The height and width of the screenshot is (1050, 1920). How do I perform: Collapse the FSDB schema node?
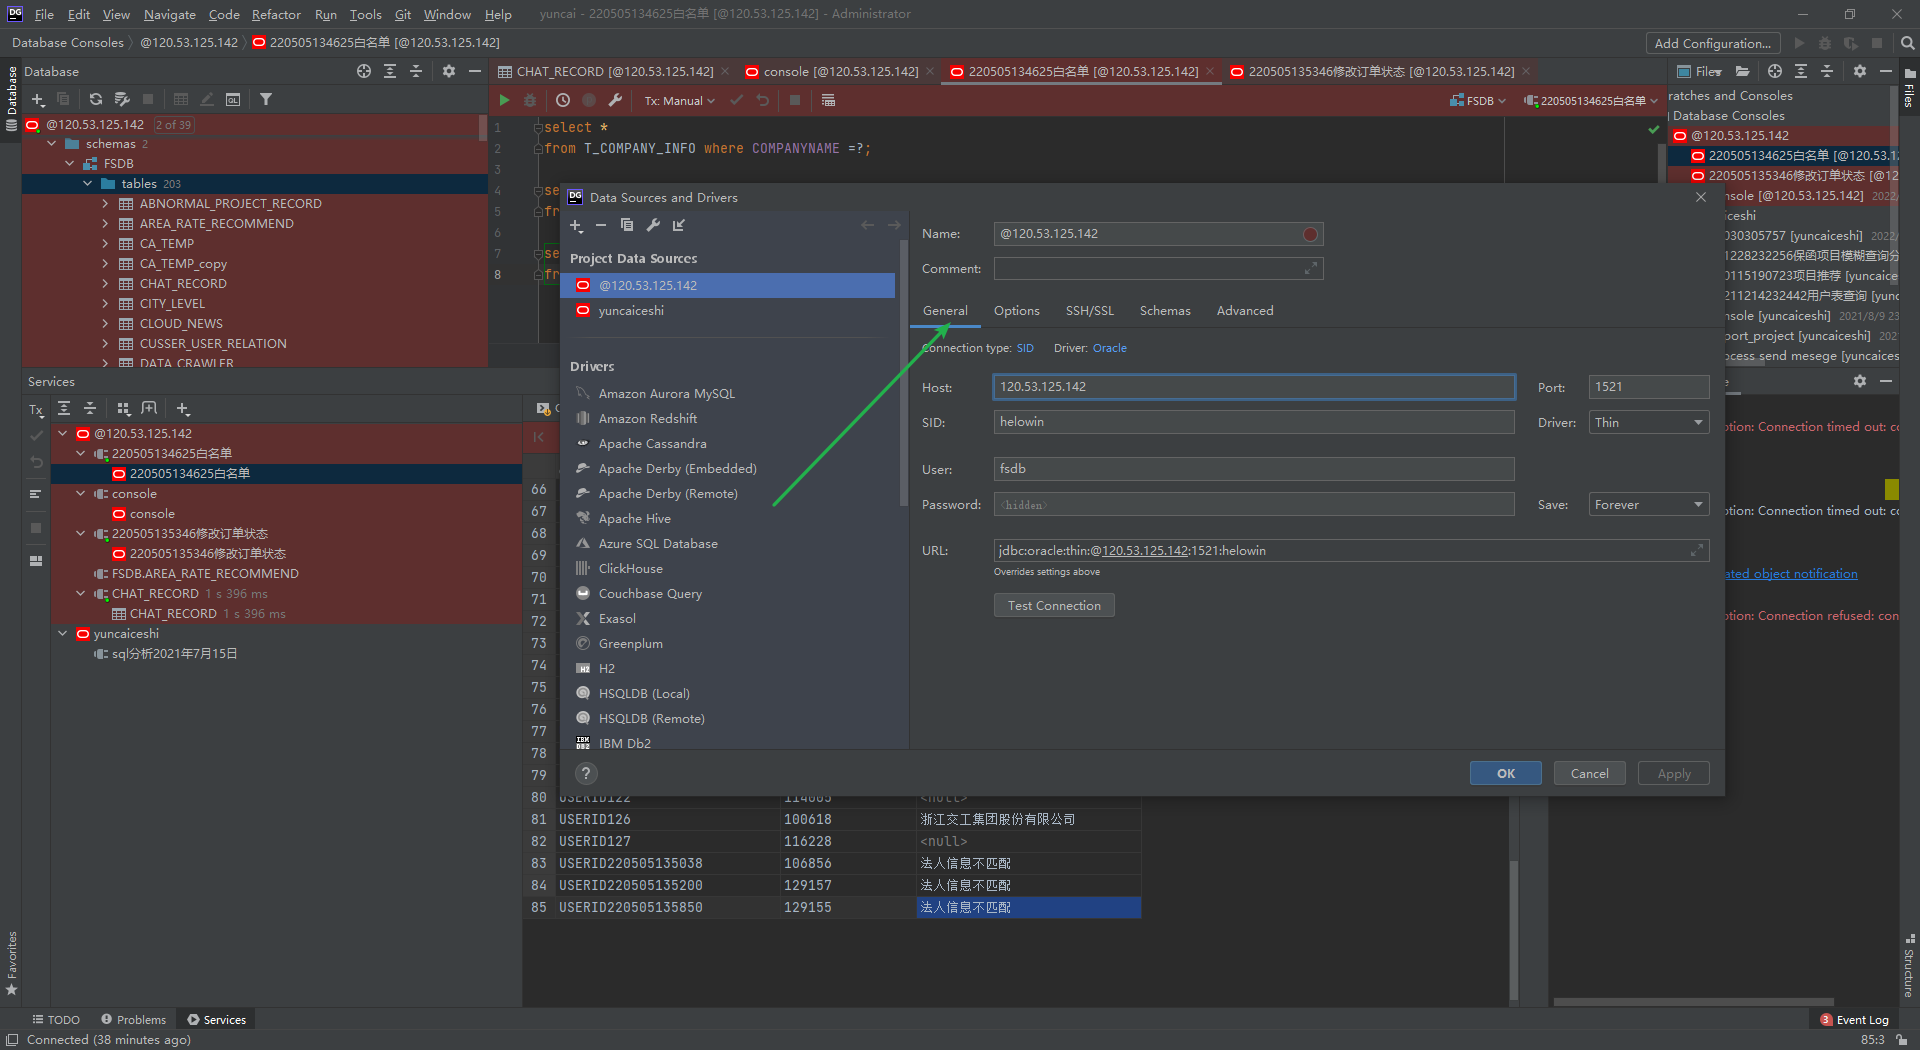(70, 164)
